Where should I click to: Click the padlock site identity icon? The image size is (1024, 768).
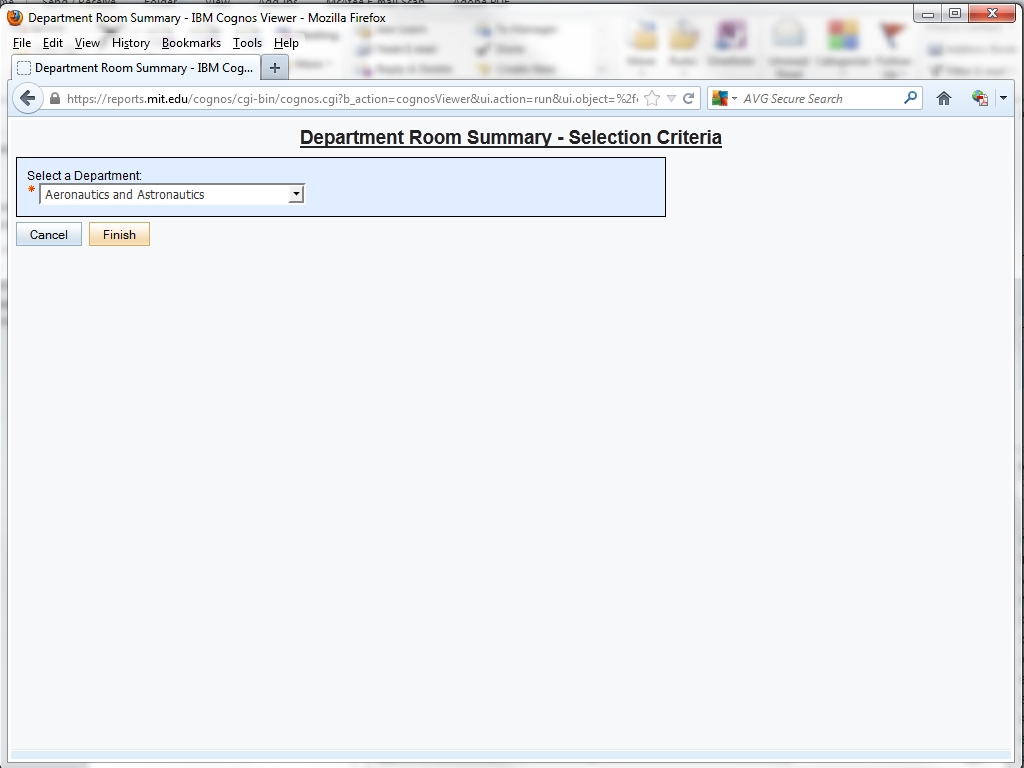click(x=55, y=98)
